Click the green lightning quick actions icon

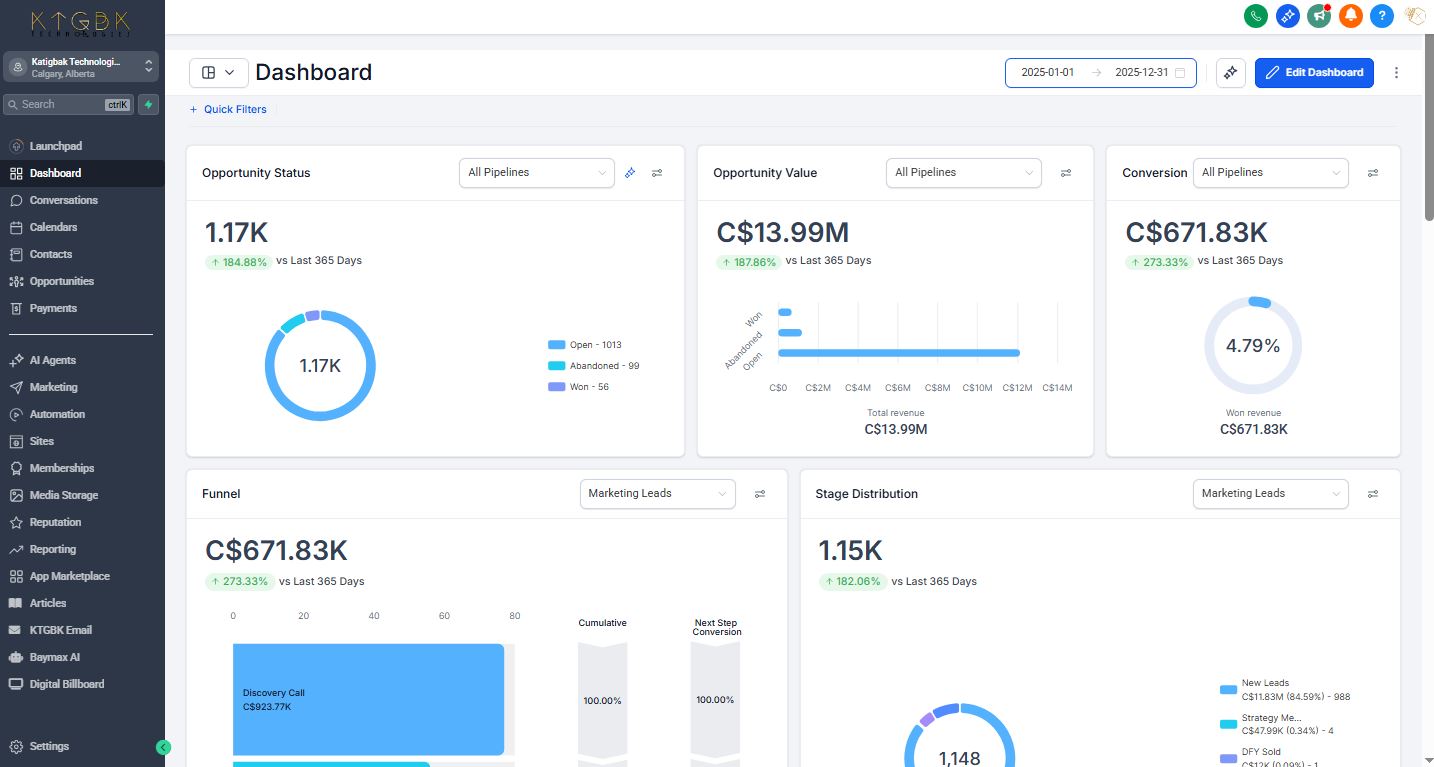(149, 104)
